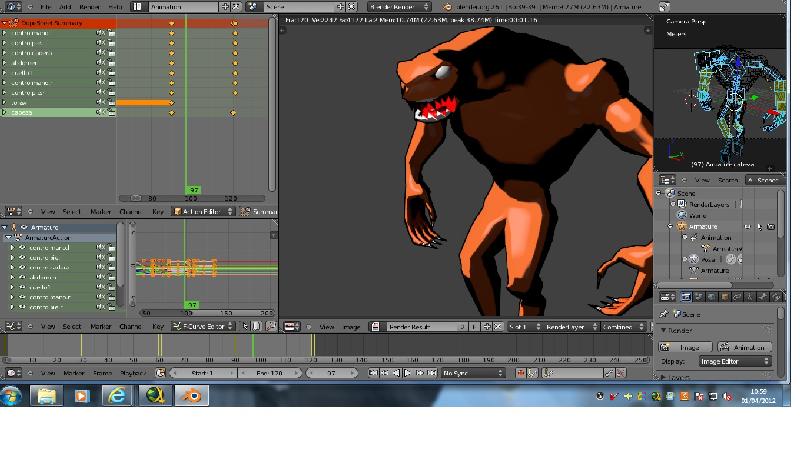Select the Object properties tab cube icon

(724, 296)
